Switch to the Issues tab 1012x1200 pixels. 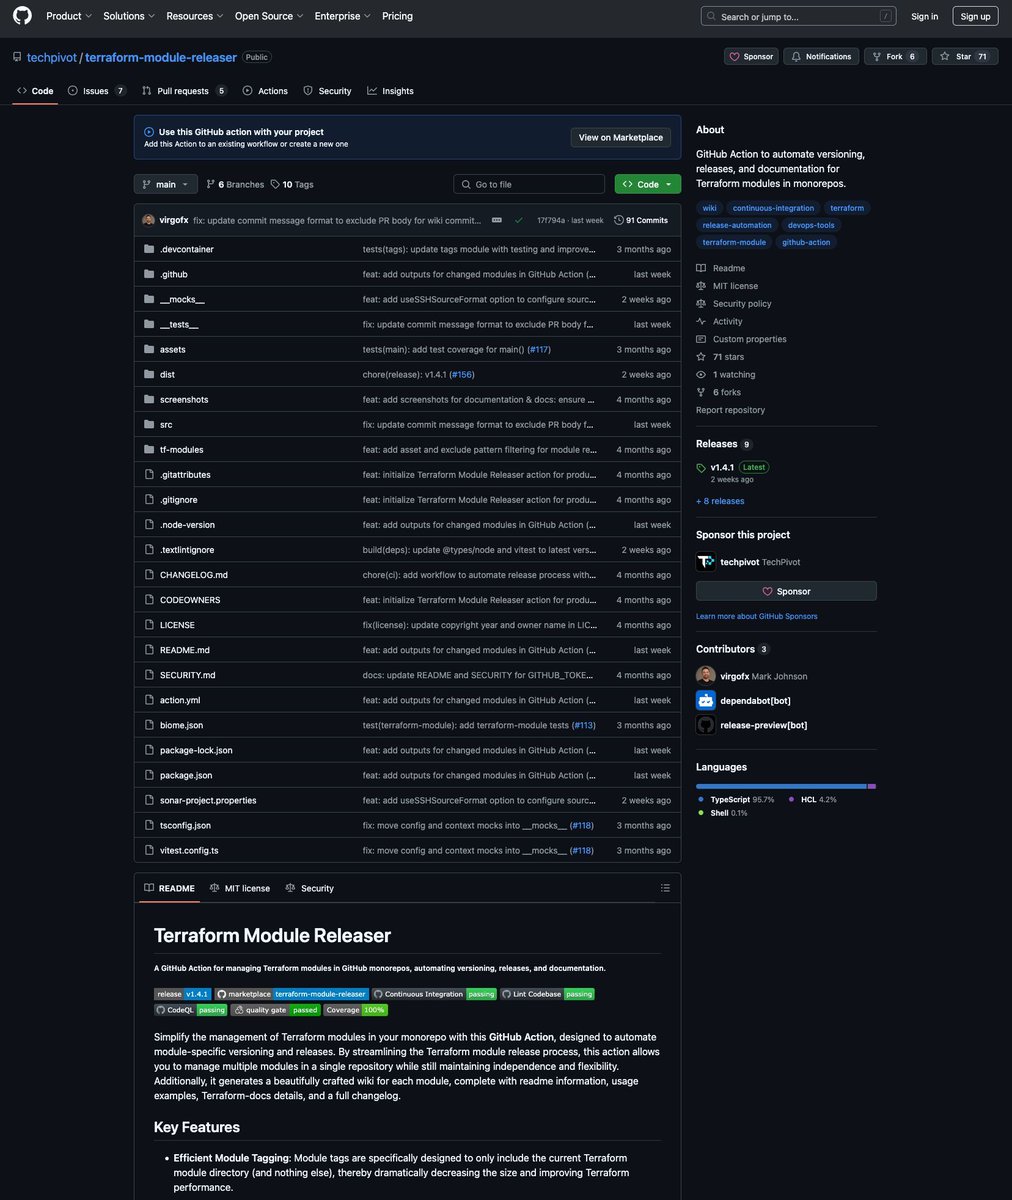tap(96, 91)
